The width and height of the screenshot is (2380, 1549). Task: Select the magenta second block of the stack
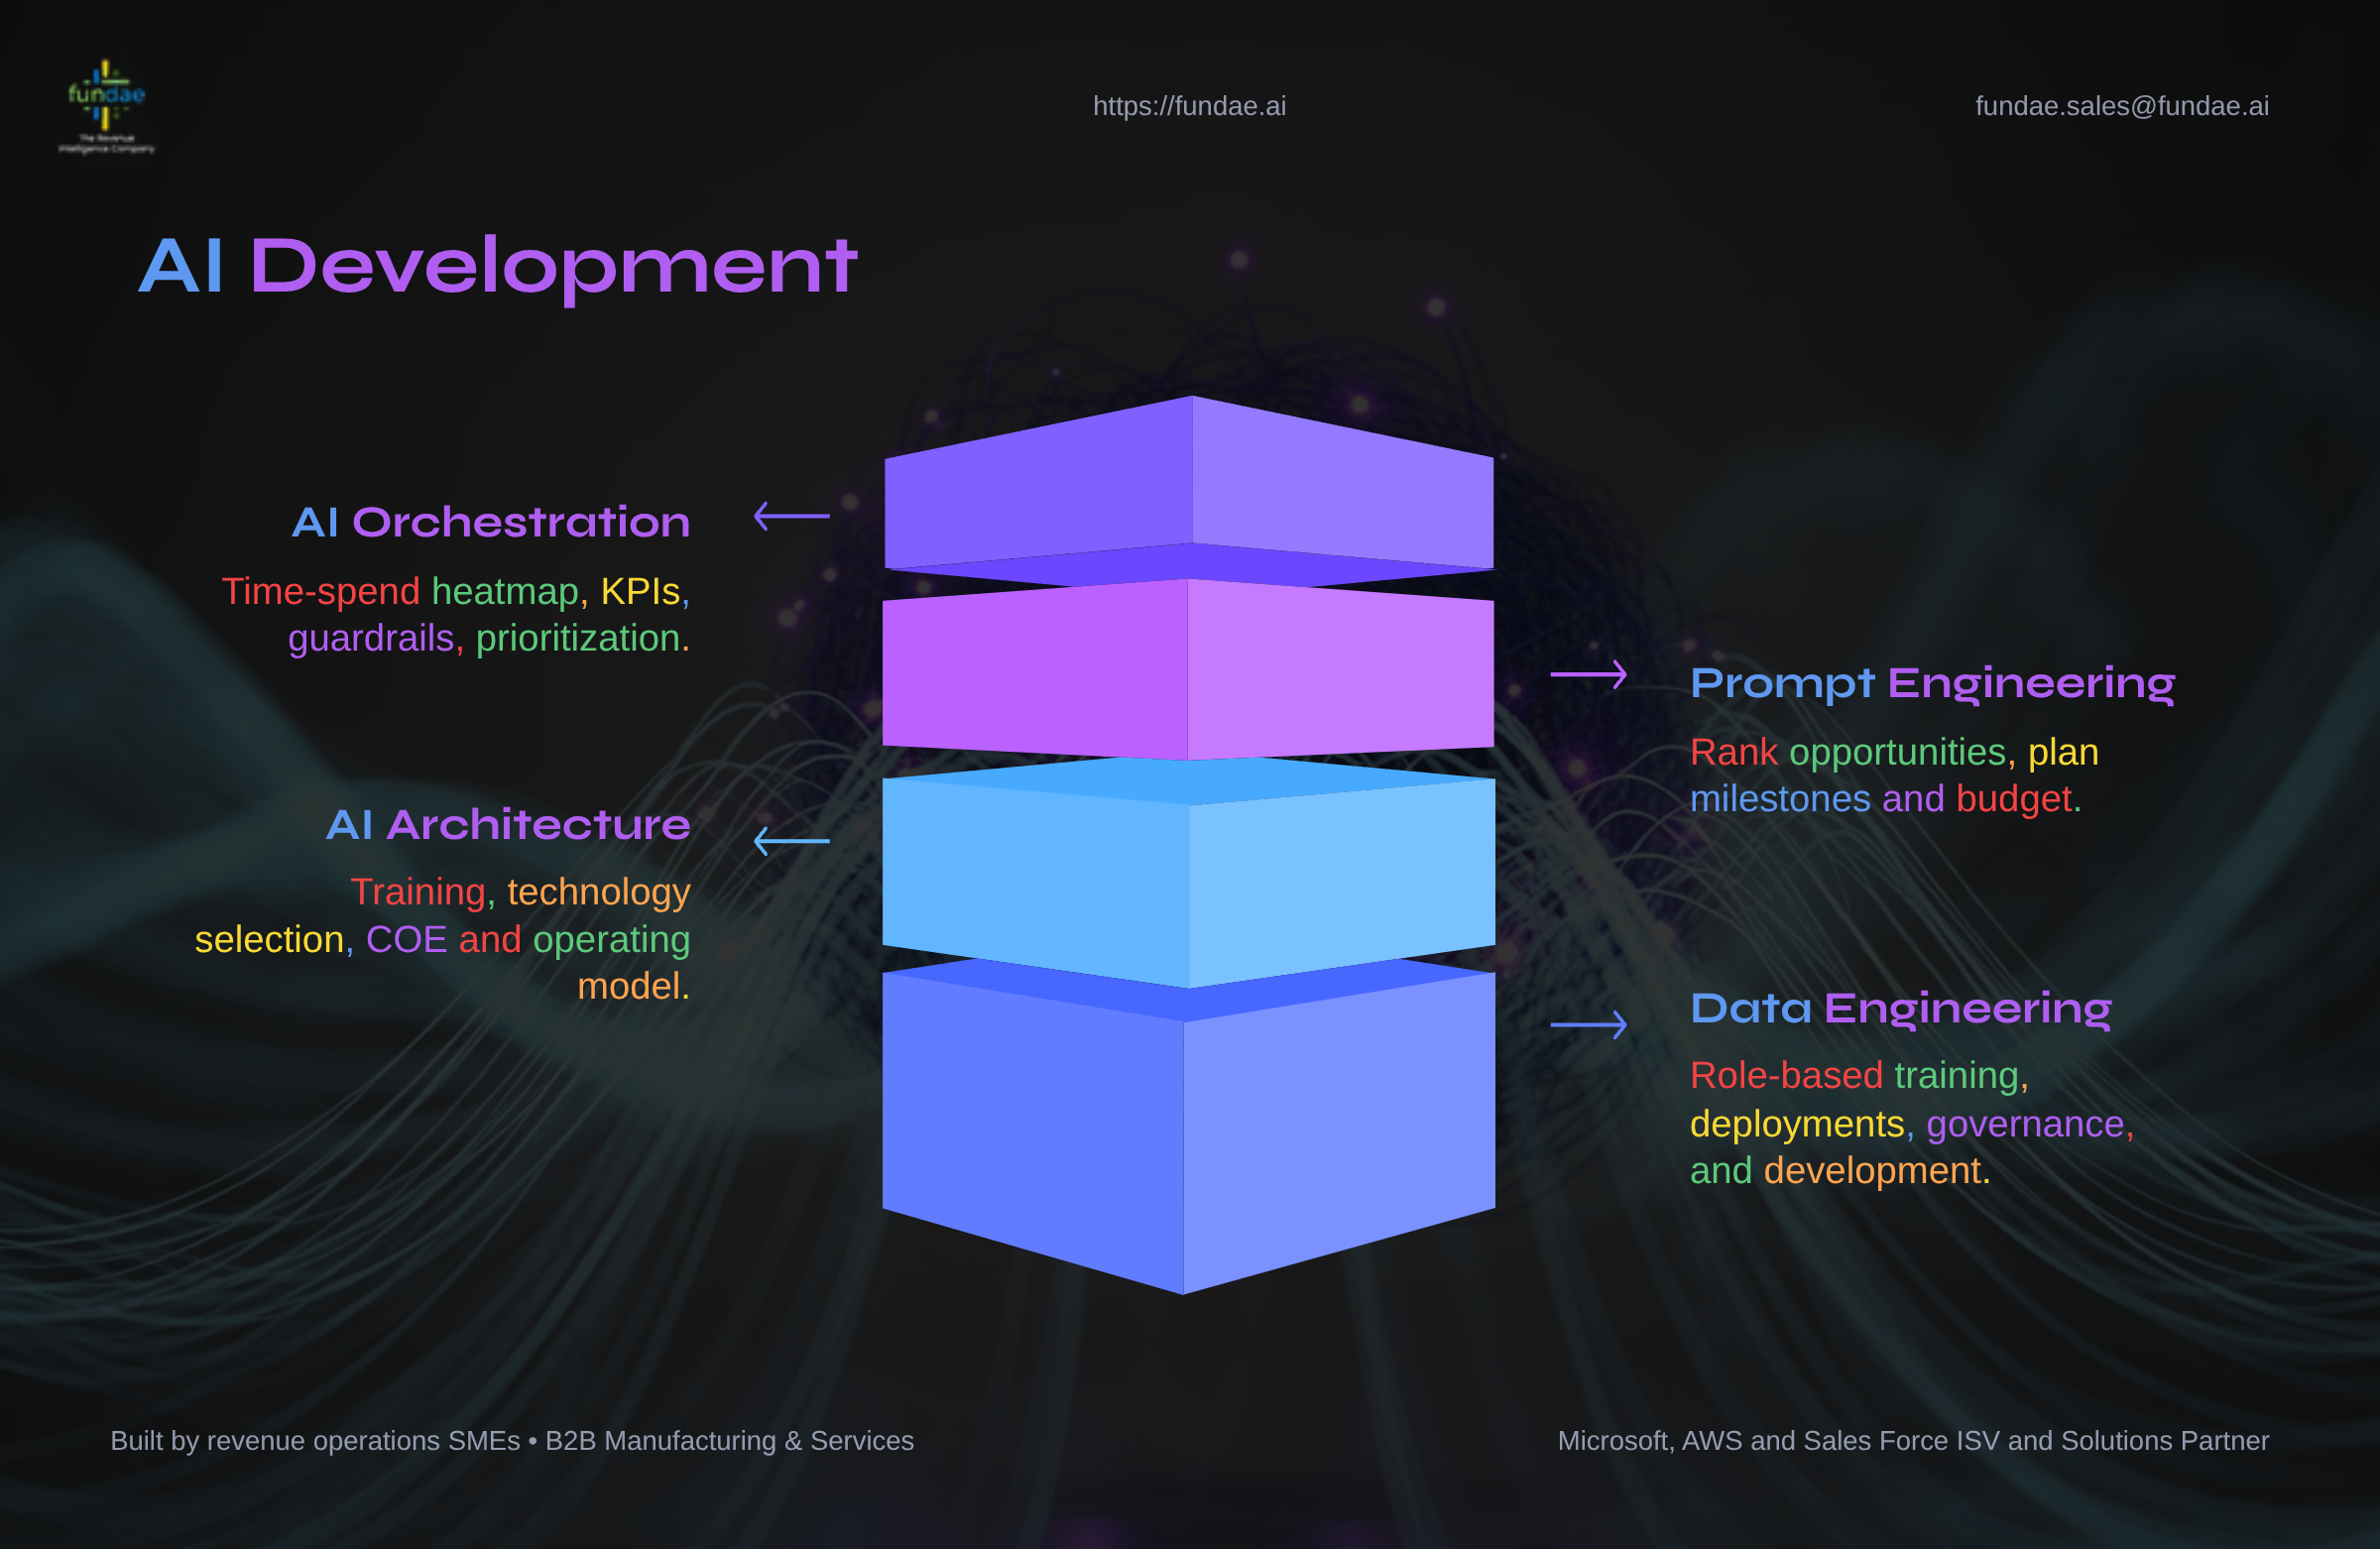(x=1189, y=670)
